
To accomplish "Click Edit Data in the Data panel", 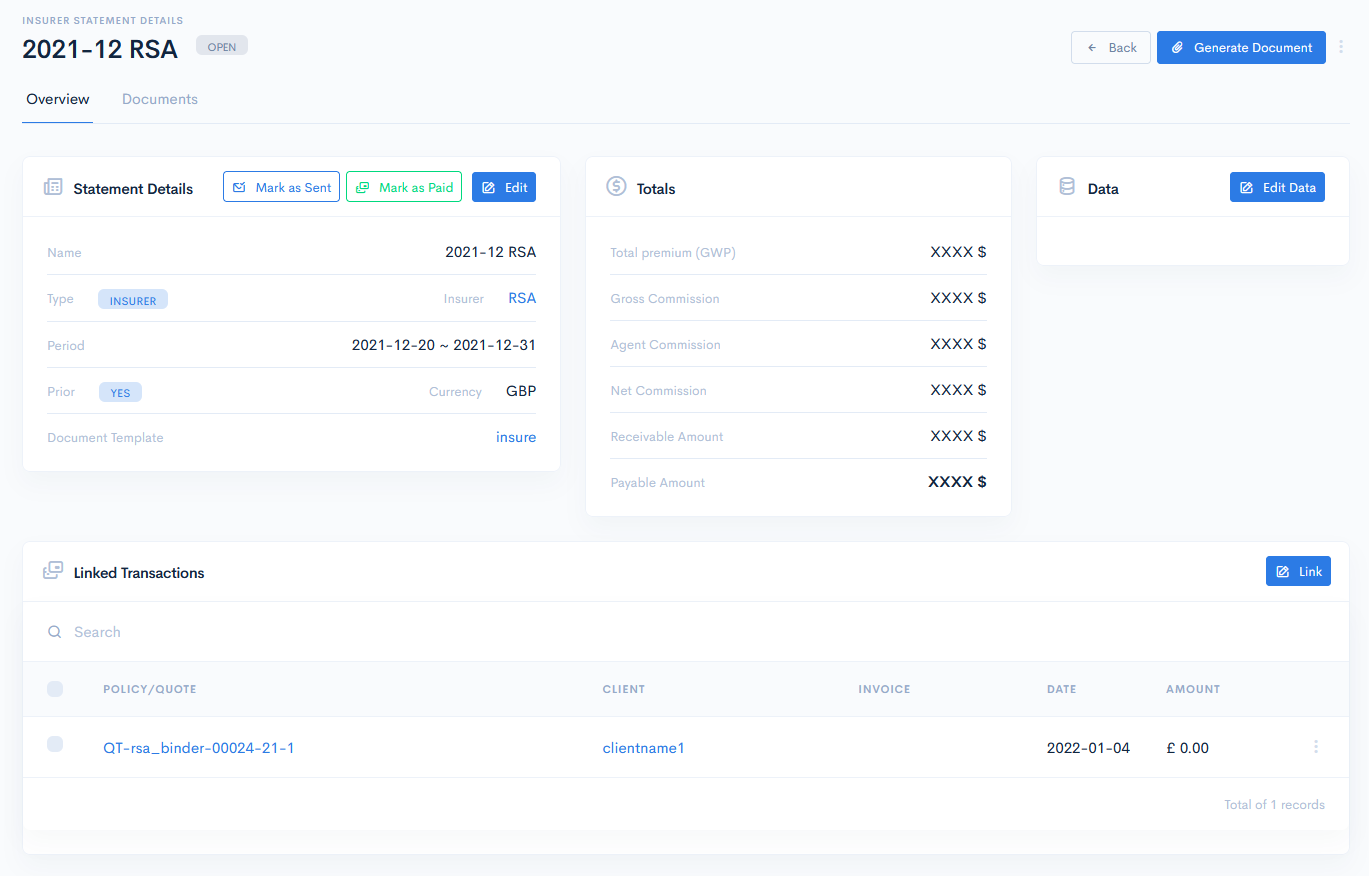I will pyautogui.click(x=1277, y=187).
